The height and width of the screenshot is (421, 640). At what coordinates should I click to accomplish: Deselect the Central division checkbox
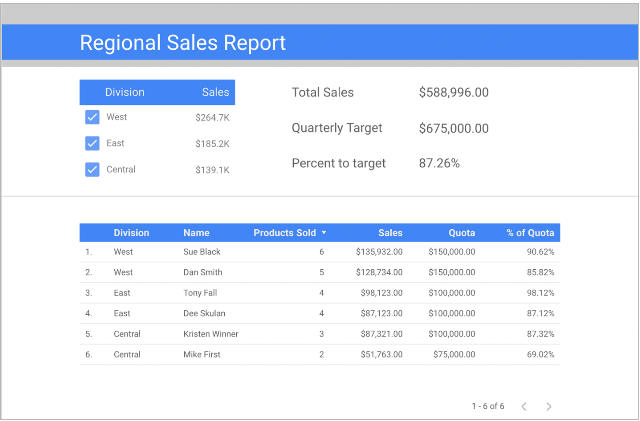[92, 169]
